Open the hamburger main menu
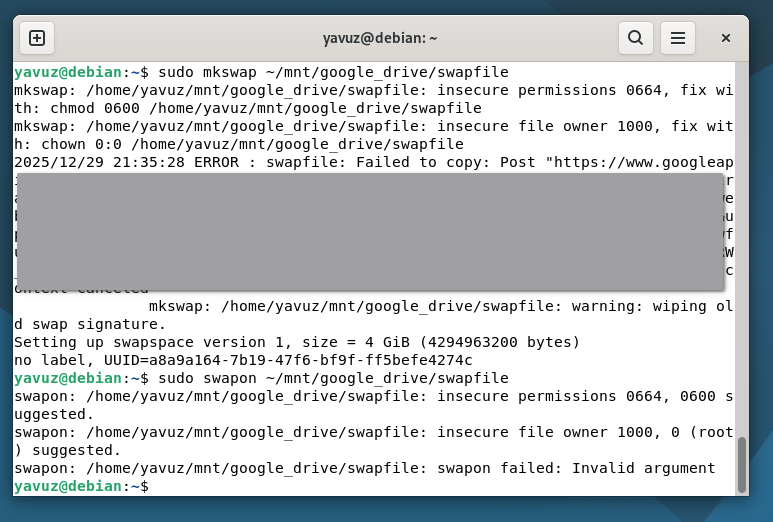 678,38
